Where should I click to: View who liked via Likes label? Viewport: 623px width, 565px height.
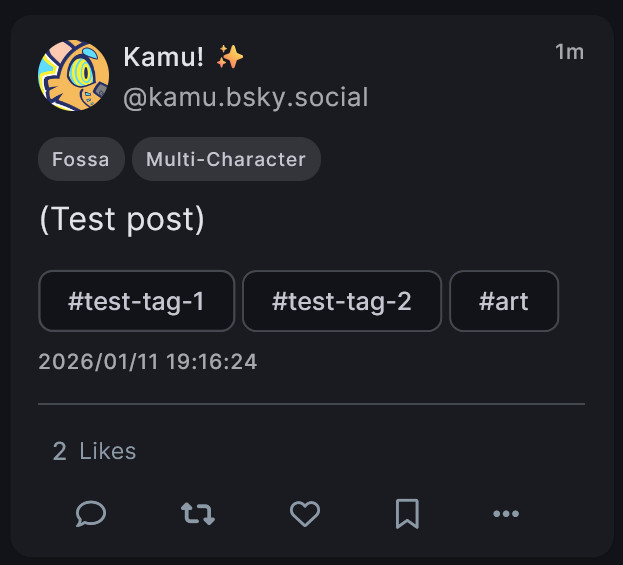click(107, 452)
